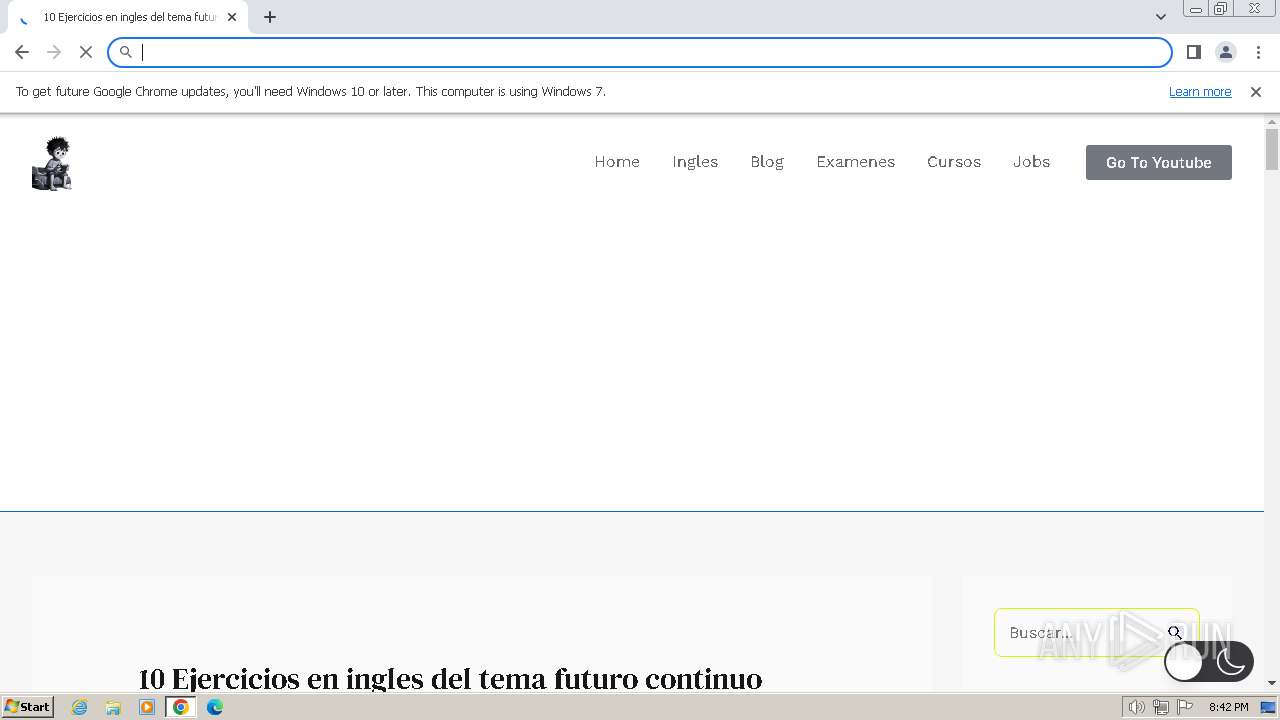Open the Cursos menu item
1280x720 pixels.
tap(954, 162)
